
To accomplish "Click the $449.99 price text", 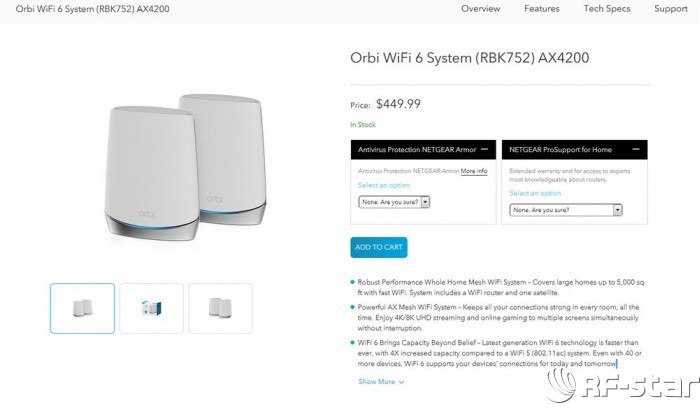I will 398,103.
